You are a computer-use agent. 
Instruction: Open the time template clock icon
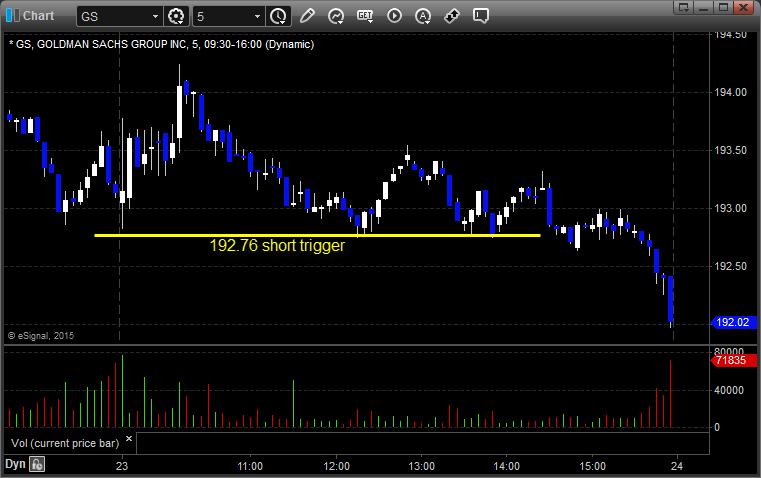pyautogui.click(x=278, y=16)
